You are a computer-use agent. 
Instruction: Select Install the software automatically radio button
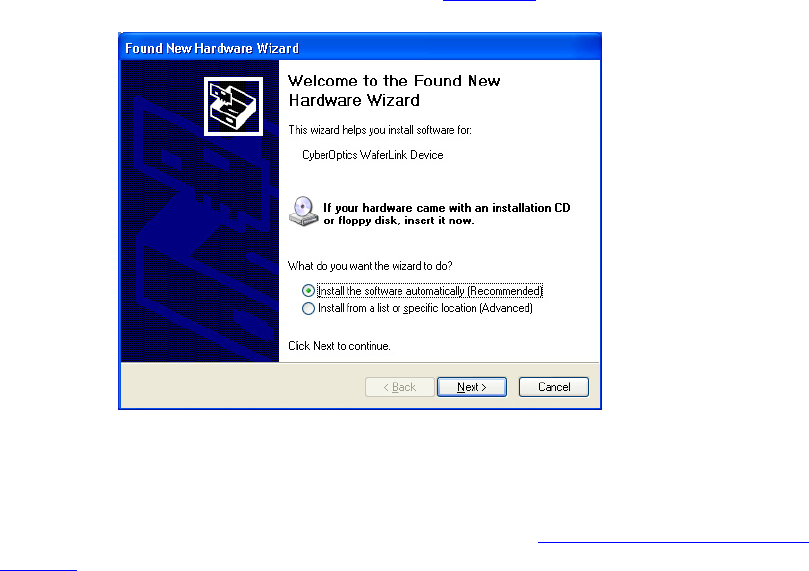click(308, 291)
